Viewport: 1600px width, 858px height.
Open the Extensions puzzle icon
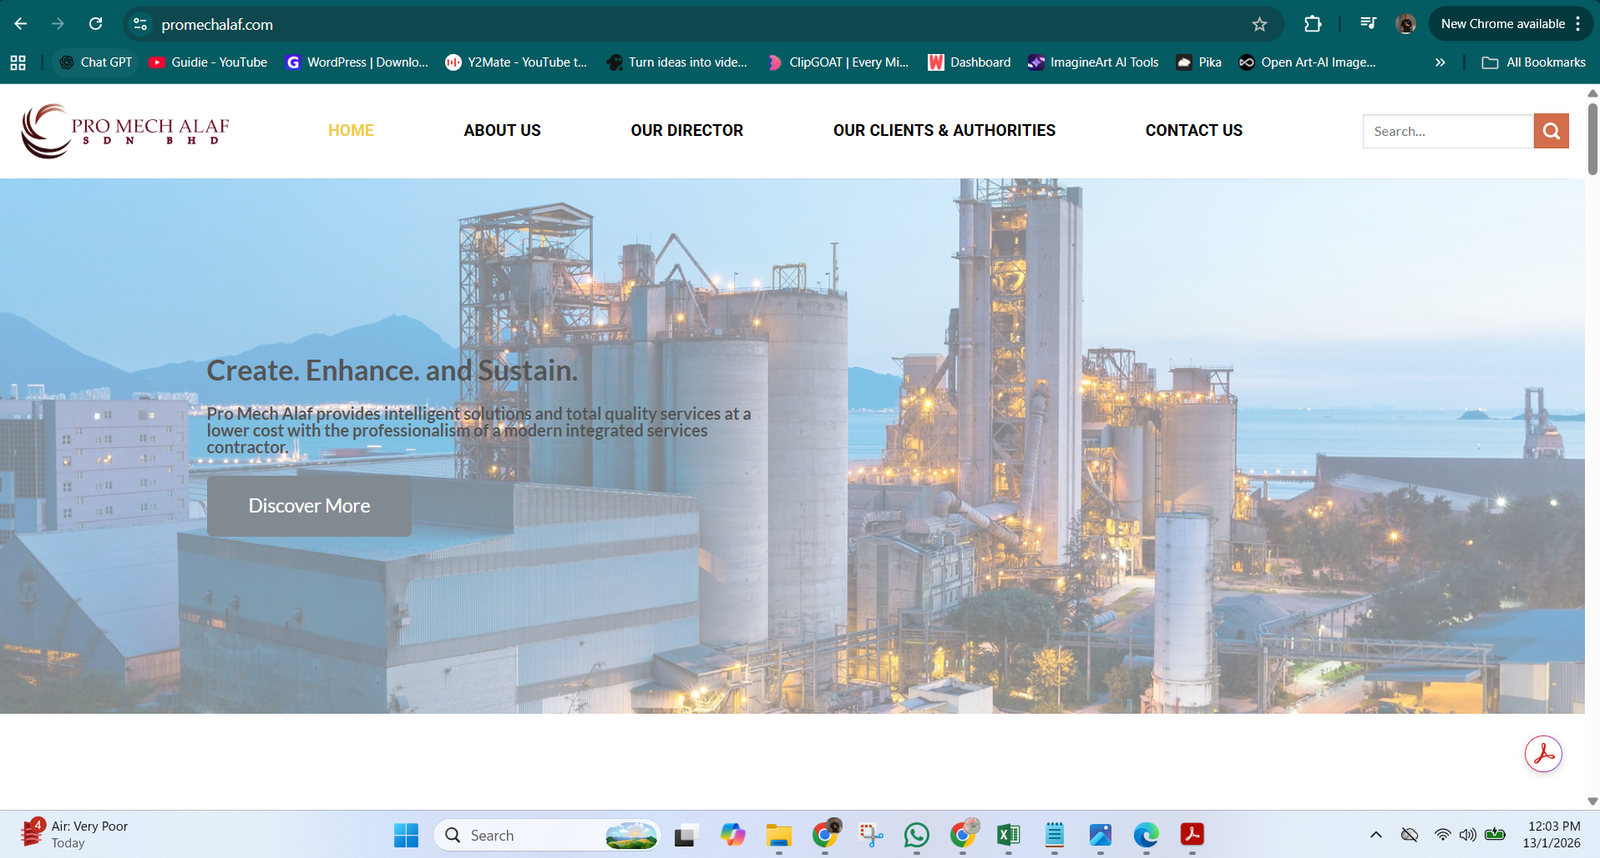pos(1313,24)
